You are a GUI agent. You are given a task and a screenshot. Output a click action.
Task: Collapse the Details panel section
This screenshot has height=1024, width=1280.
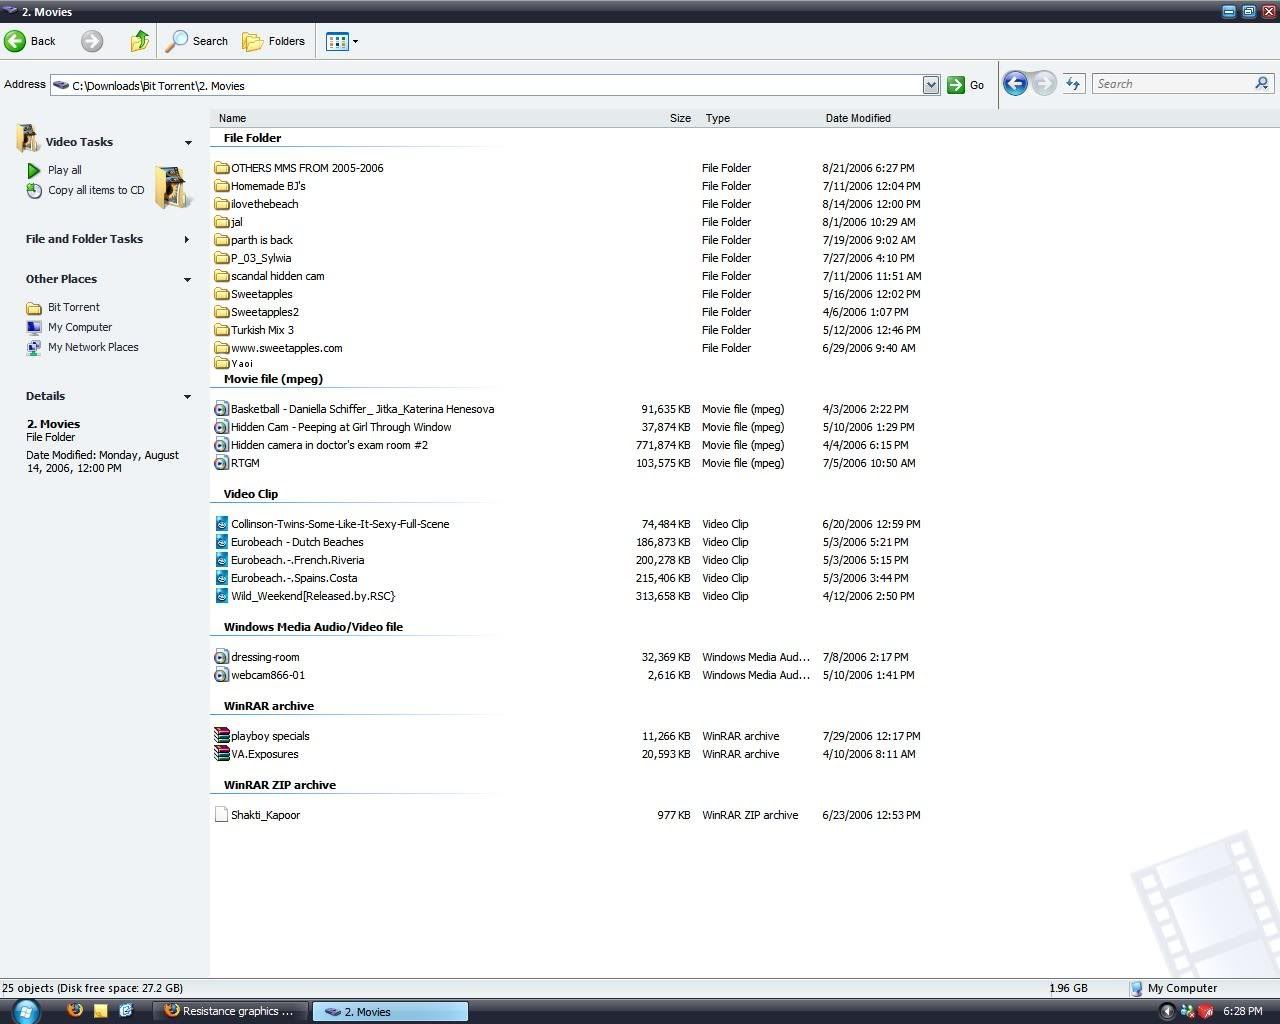187,397
